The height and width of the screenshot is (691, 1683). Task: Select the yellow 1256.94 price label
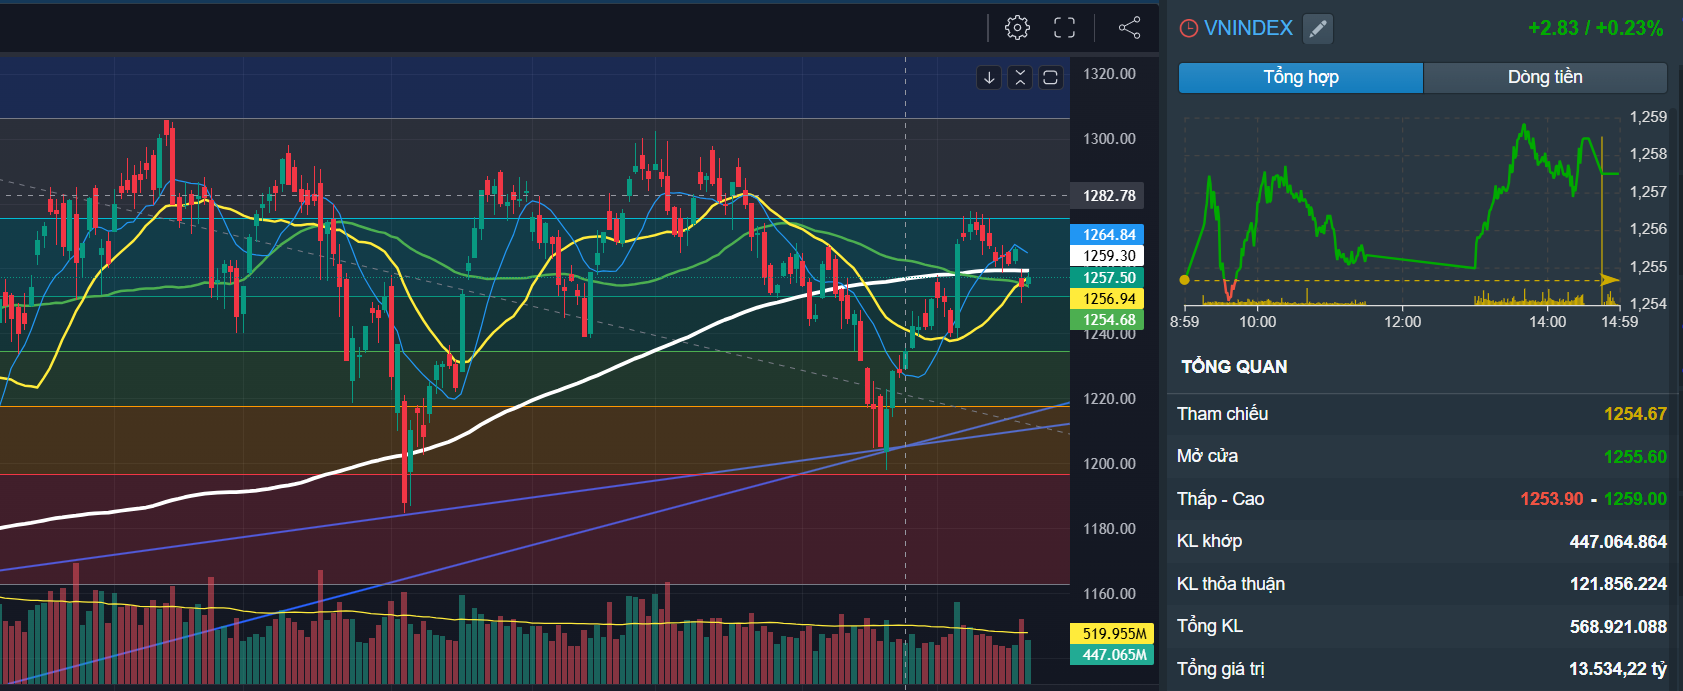coord(1109,299)
